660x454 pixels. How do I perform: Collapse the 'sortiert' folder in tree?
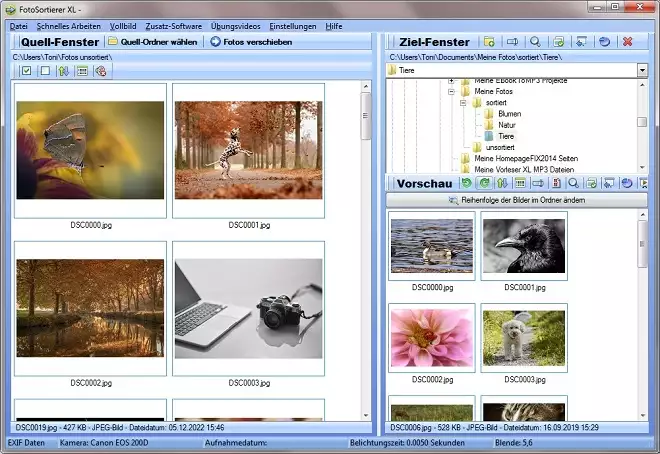pos(463,103)
